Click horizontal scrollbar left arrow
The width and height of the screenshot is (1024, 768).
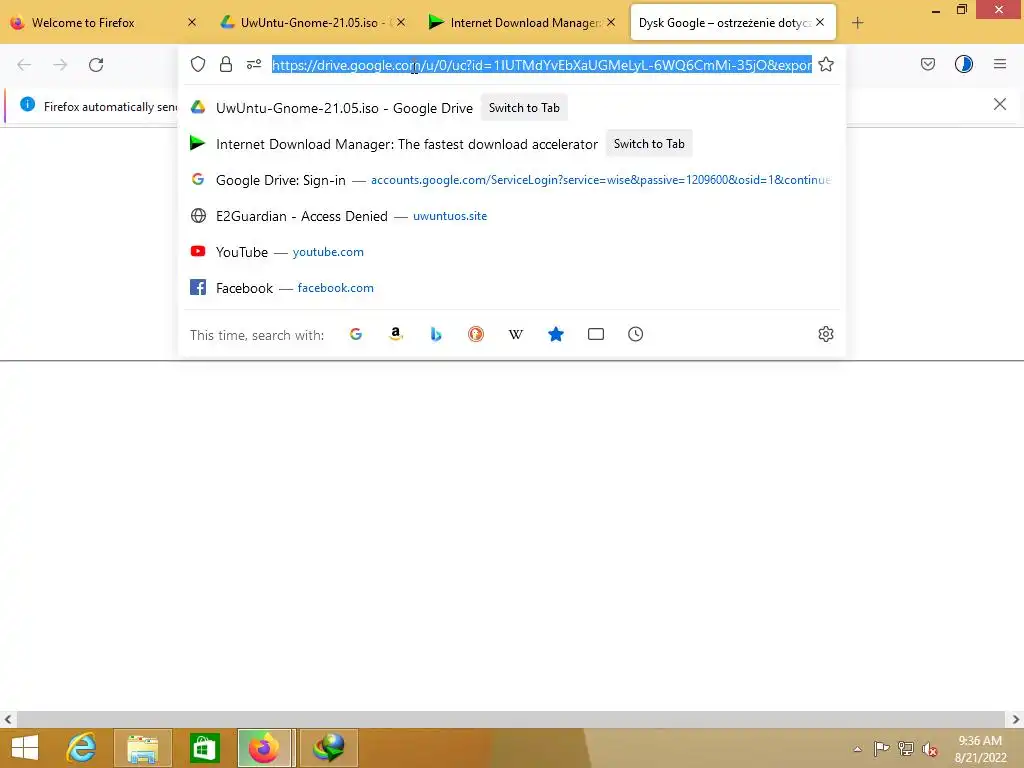click(x=8, y=720)
